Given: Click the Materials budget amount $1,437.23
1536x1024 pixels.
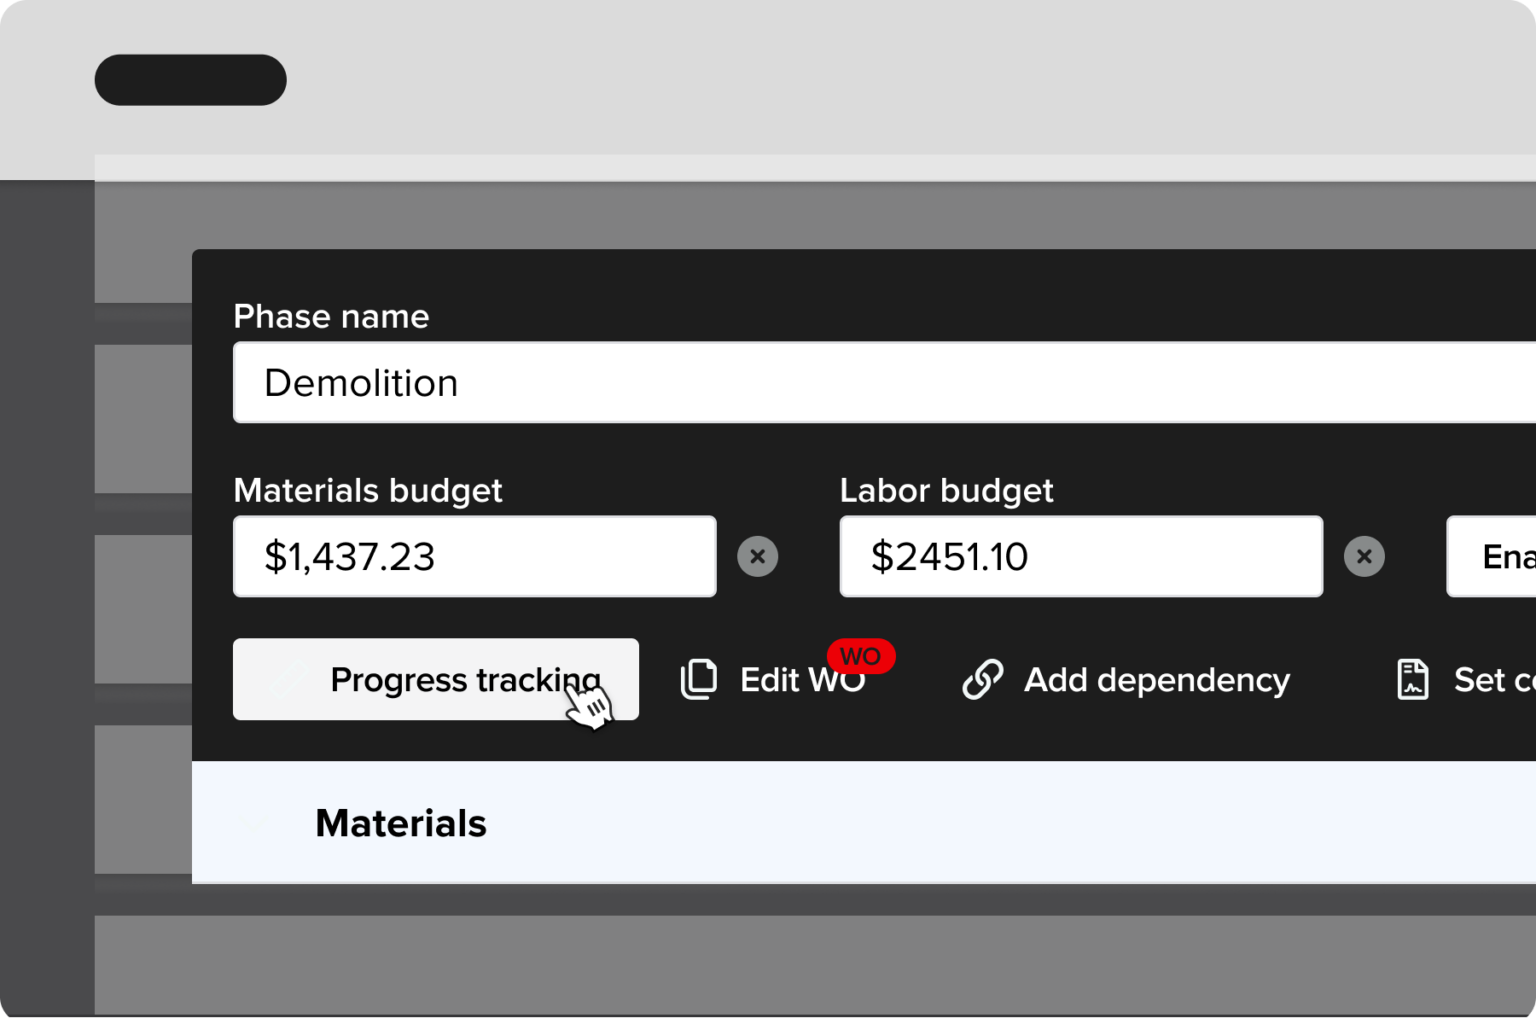Looking at the screenshot, I should pyautogui.click(x=474, y=556).
